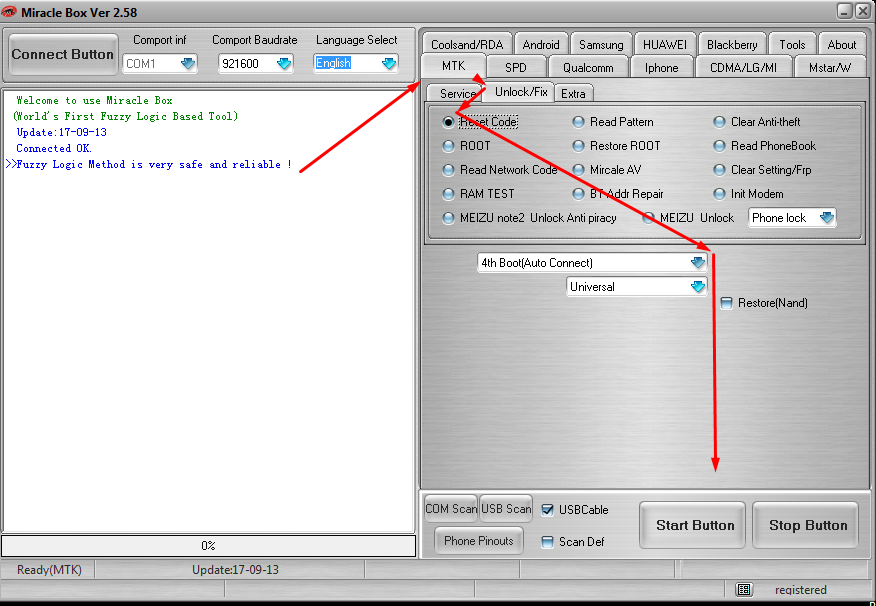The height and width of the screenshot is (606, 876).
Task: Click the USB Scan button
Action: click(506, 509)
